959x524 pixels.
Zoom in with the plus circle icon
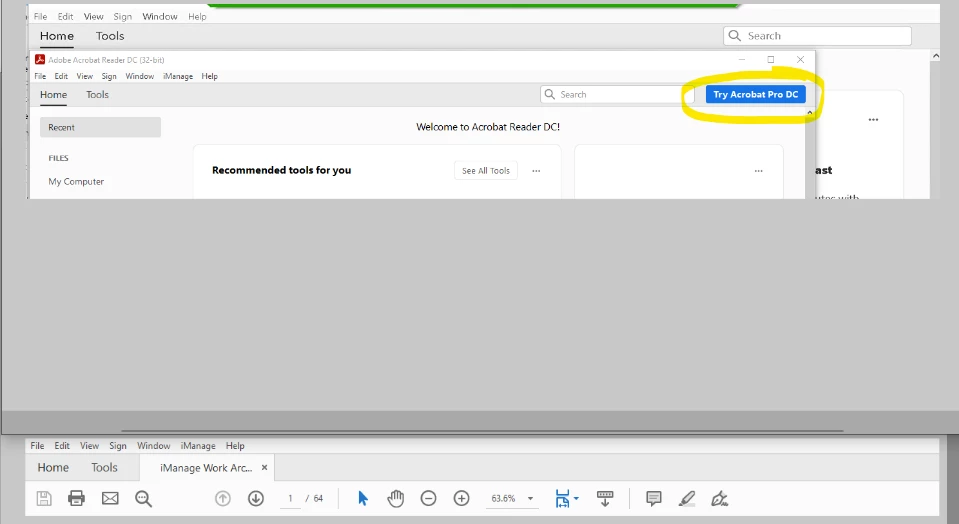click(462, 498)
